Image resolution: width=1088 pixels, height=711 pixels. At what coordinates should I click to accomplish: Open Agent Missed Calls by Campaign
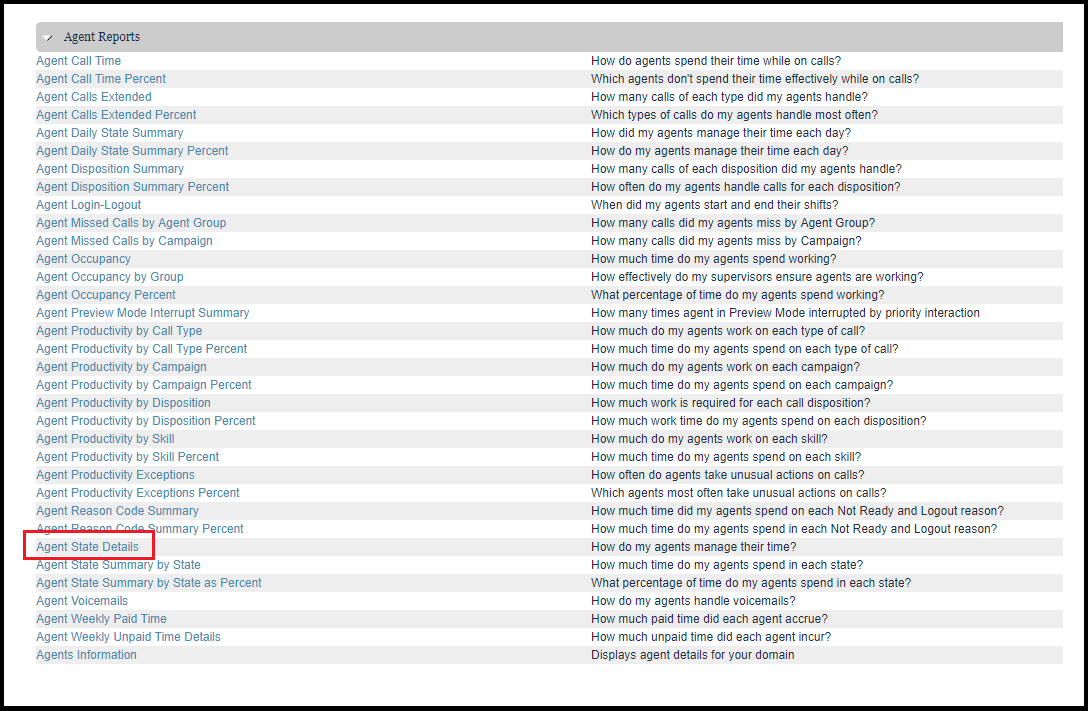124,241
